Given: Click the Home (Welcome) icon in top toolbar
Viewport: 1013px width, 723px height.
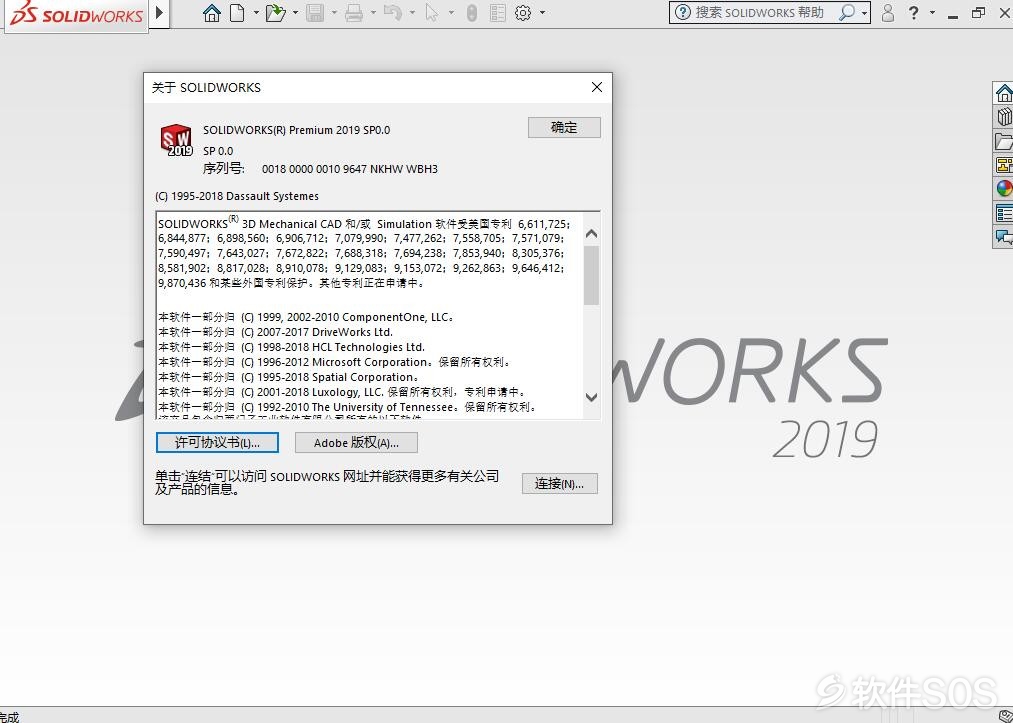Looking at the screenshot, I should (212, 12).
